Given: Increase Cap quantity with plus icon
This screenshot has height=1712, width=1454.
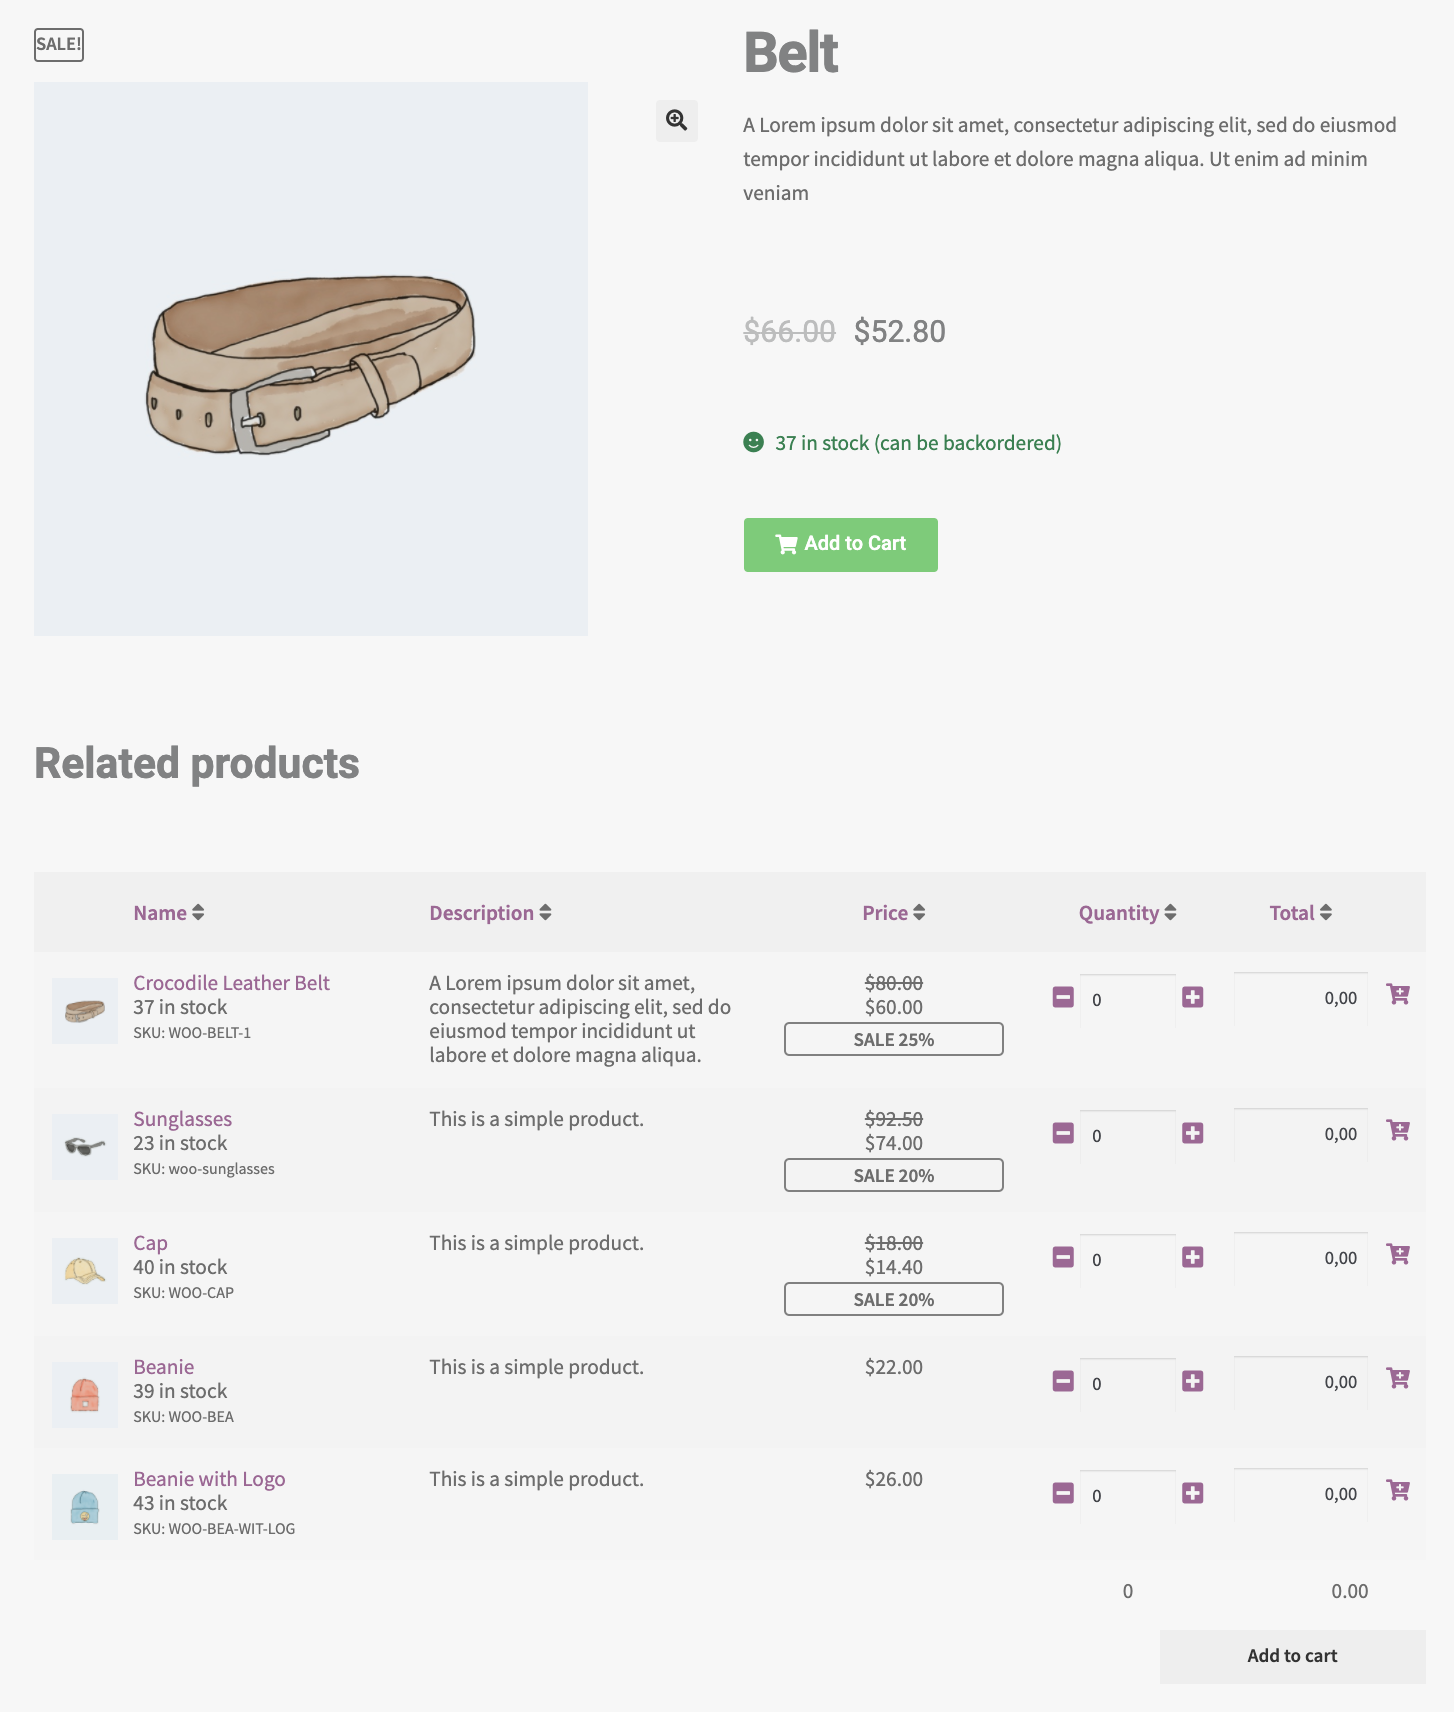Looking at the screenshot, I should point(1192,1257).
